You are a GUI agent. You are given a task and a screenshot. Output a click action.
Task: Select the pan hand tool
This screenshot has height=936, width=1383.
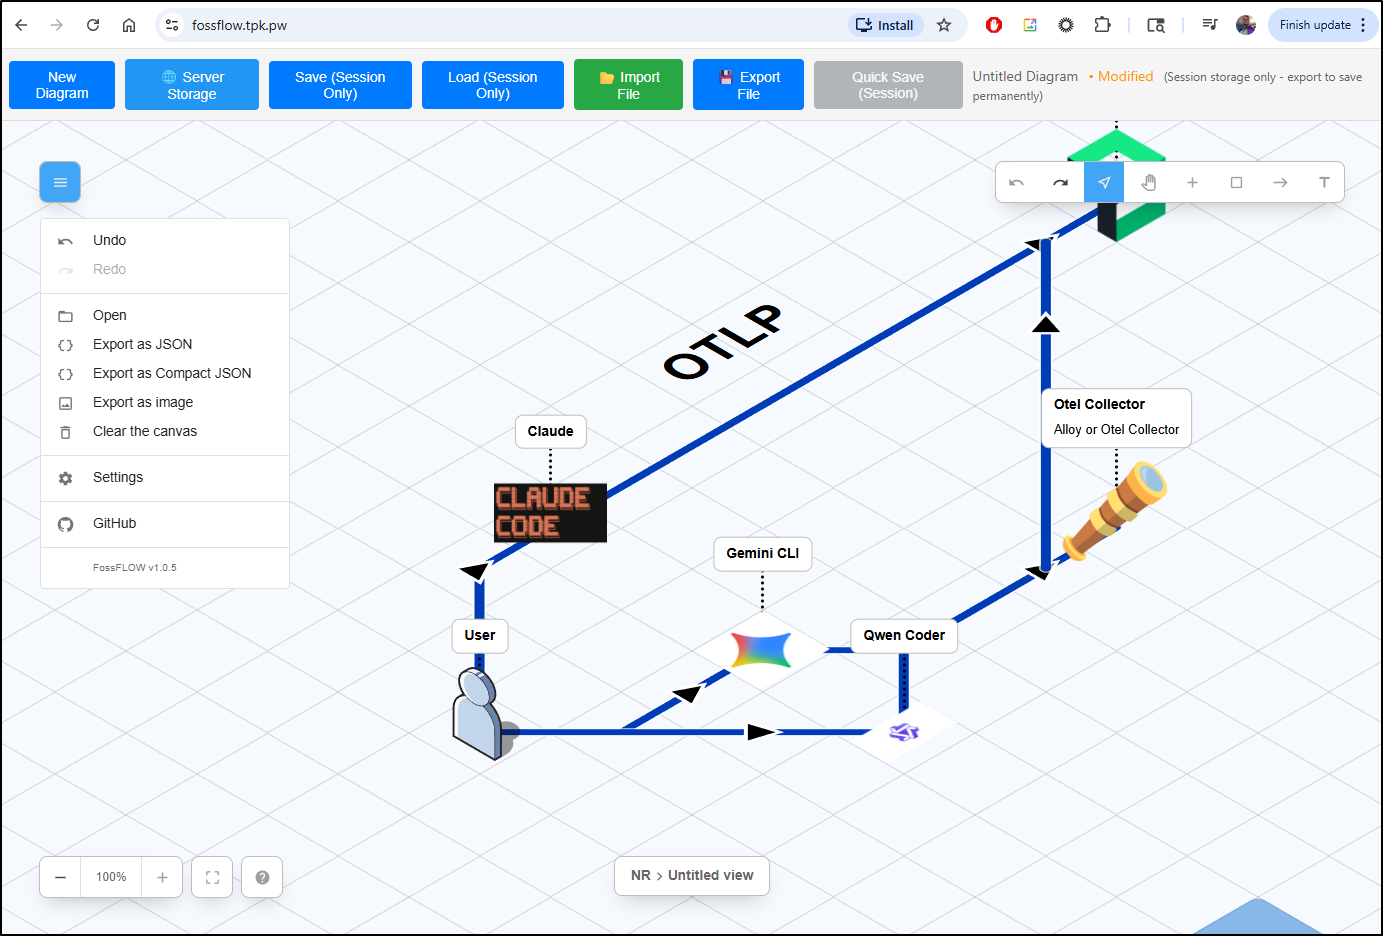[1148, 183]
